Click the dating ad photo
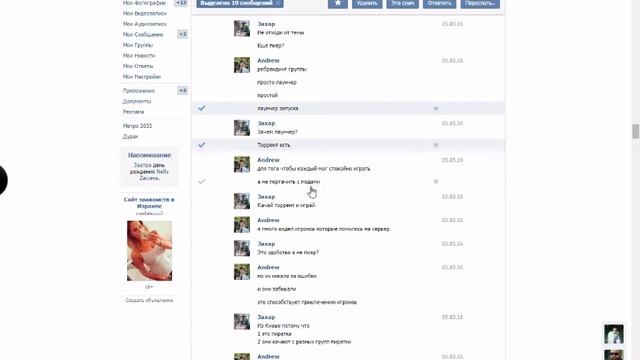This screenshot has height=360, width=640. pyautogui.click(x=149, y=251)
